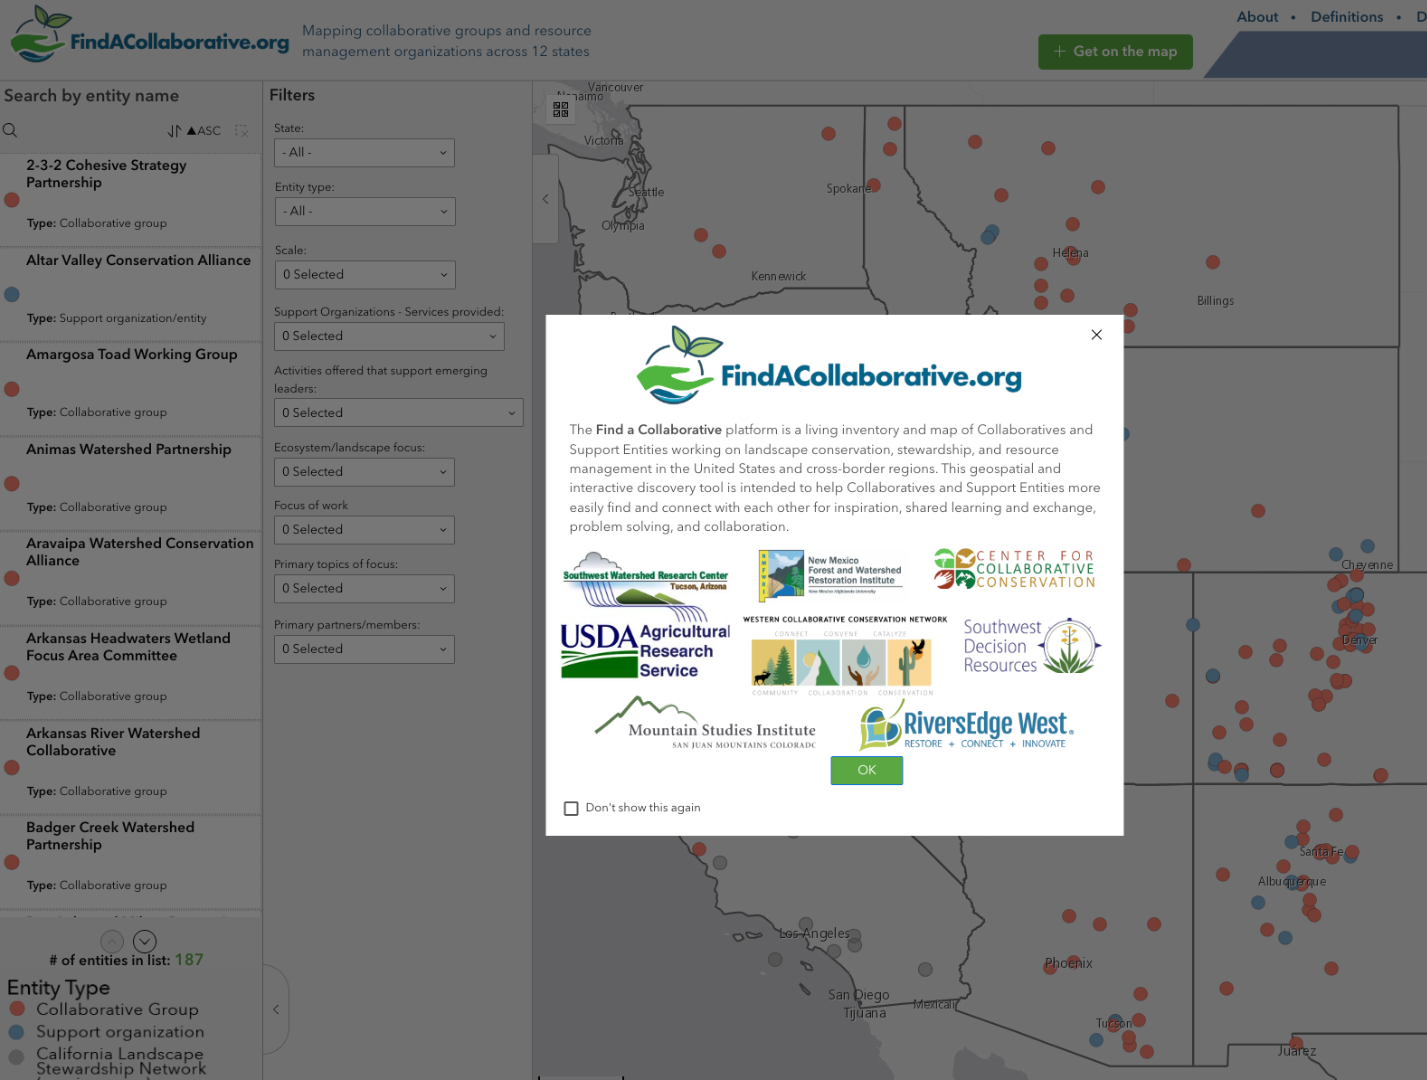Go to next page of entity list
The image size is (1427, 1080).
click(145, 941)
